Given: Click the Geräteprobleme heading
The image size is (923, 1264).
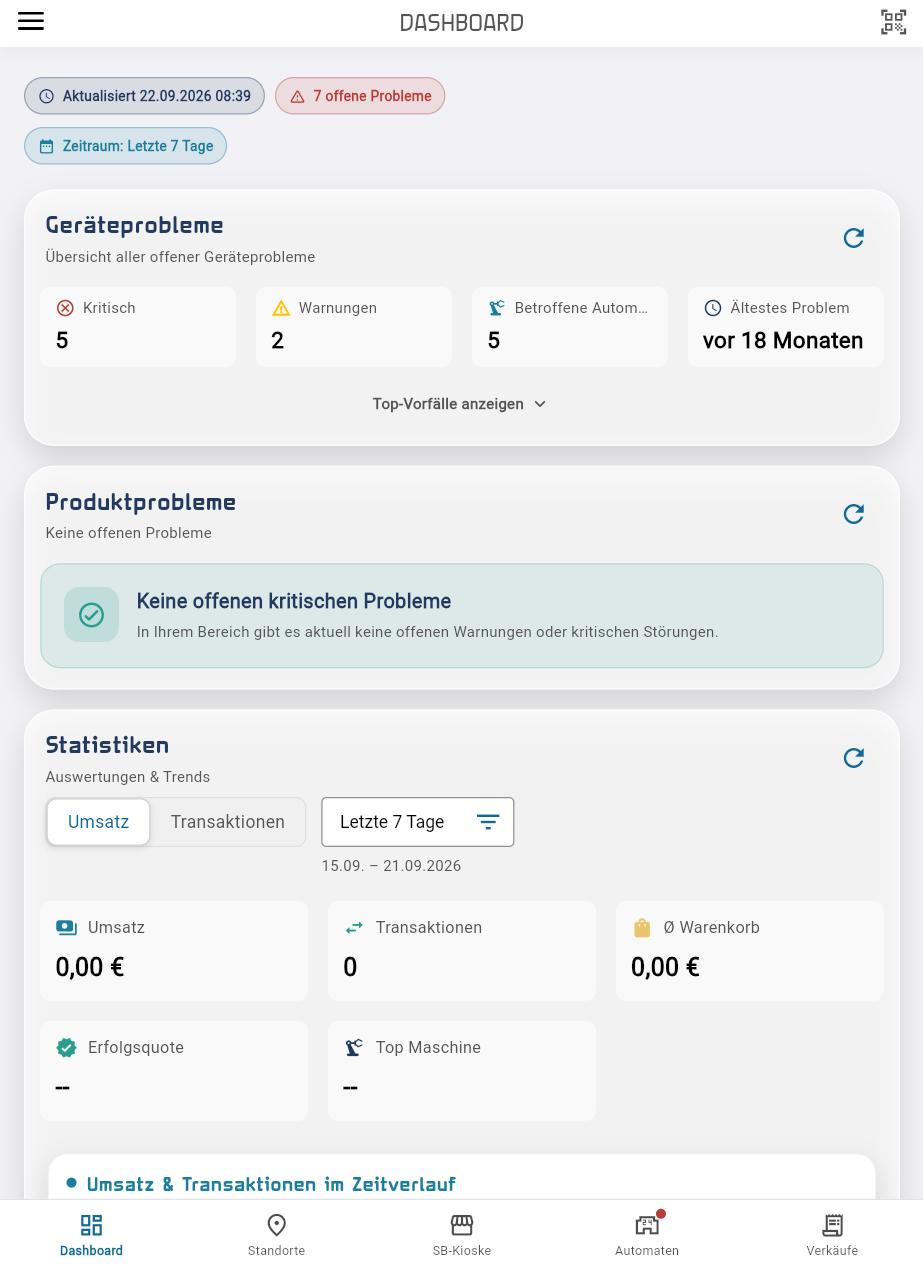Looking at the screenshot, I should click(135, 225).
